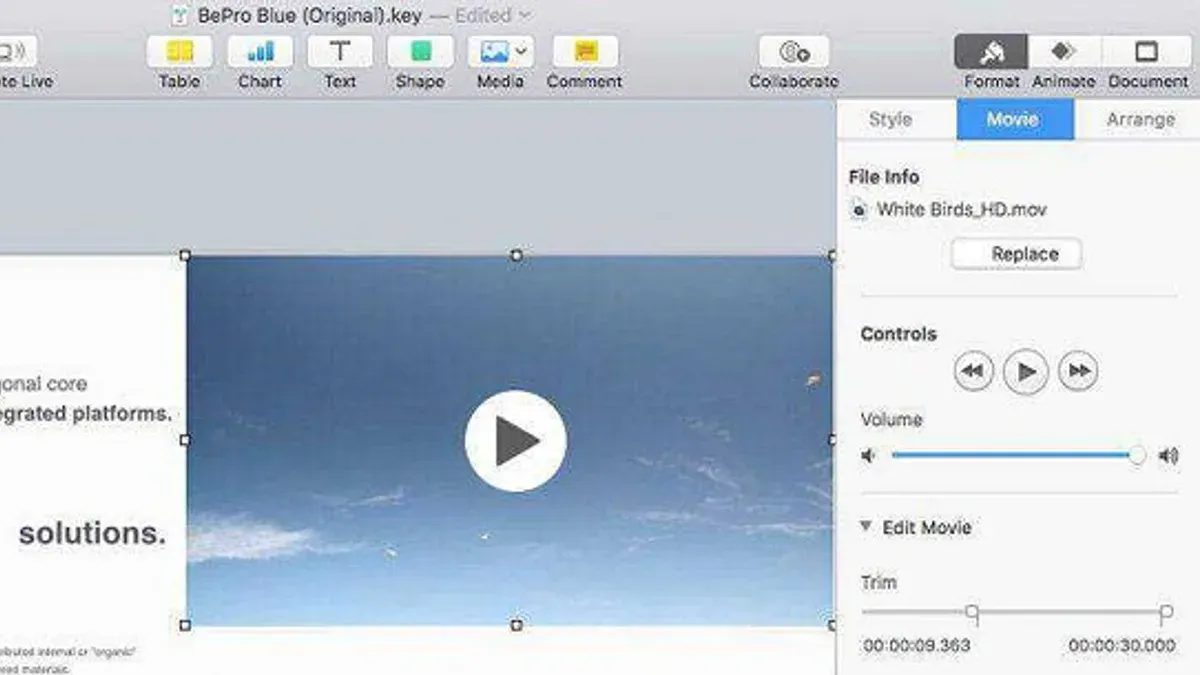The width and height of the screenshot is (1200, 675).
Task: Click the trim end time 00:00:30.000
Action: click(1122, 646)
